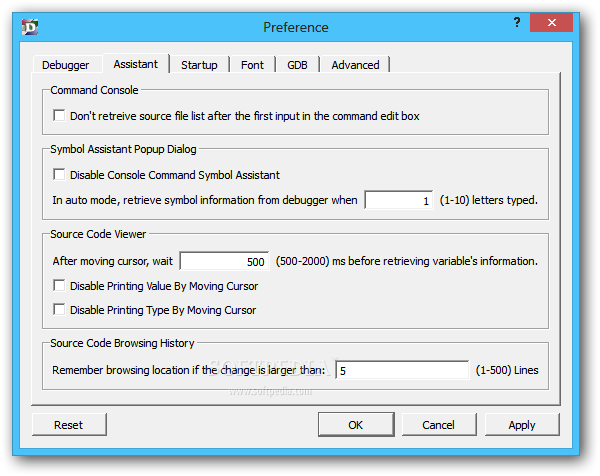This screenshot has width=600, height=476.
Task: Click the Source Code Viewer group label
Action: pos(98,234)
